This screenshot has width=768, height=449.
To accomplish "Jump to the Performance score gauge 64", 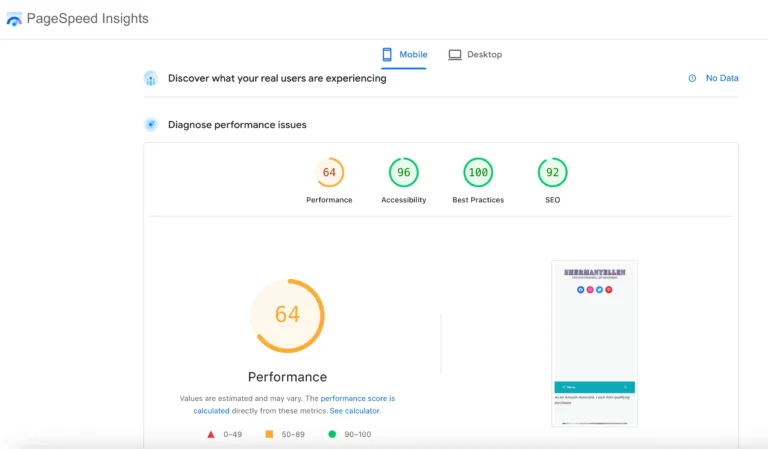I will [x=329, y=172].
